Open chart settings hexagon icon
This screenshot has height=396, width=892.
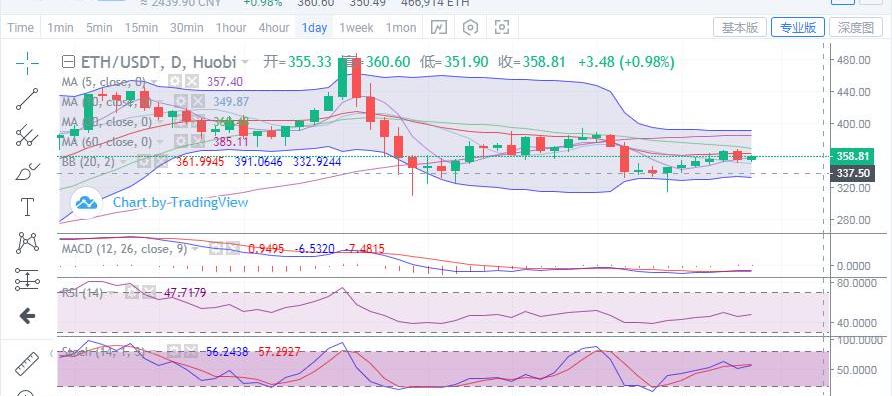click(x=470, y=27)
